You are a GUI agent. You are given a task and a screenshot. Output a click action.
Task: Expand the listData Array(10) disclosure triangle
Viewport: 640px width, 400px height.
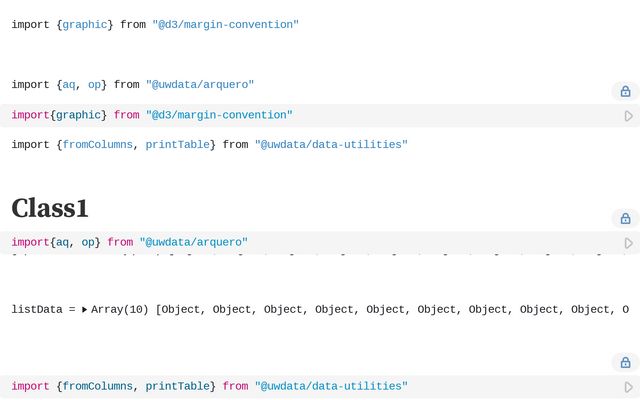84,309
